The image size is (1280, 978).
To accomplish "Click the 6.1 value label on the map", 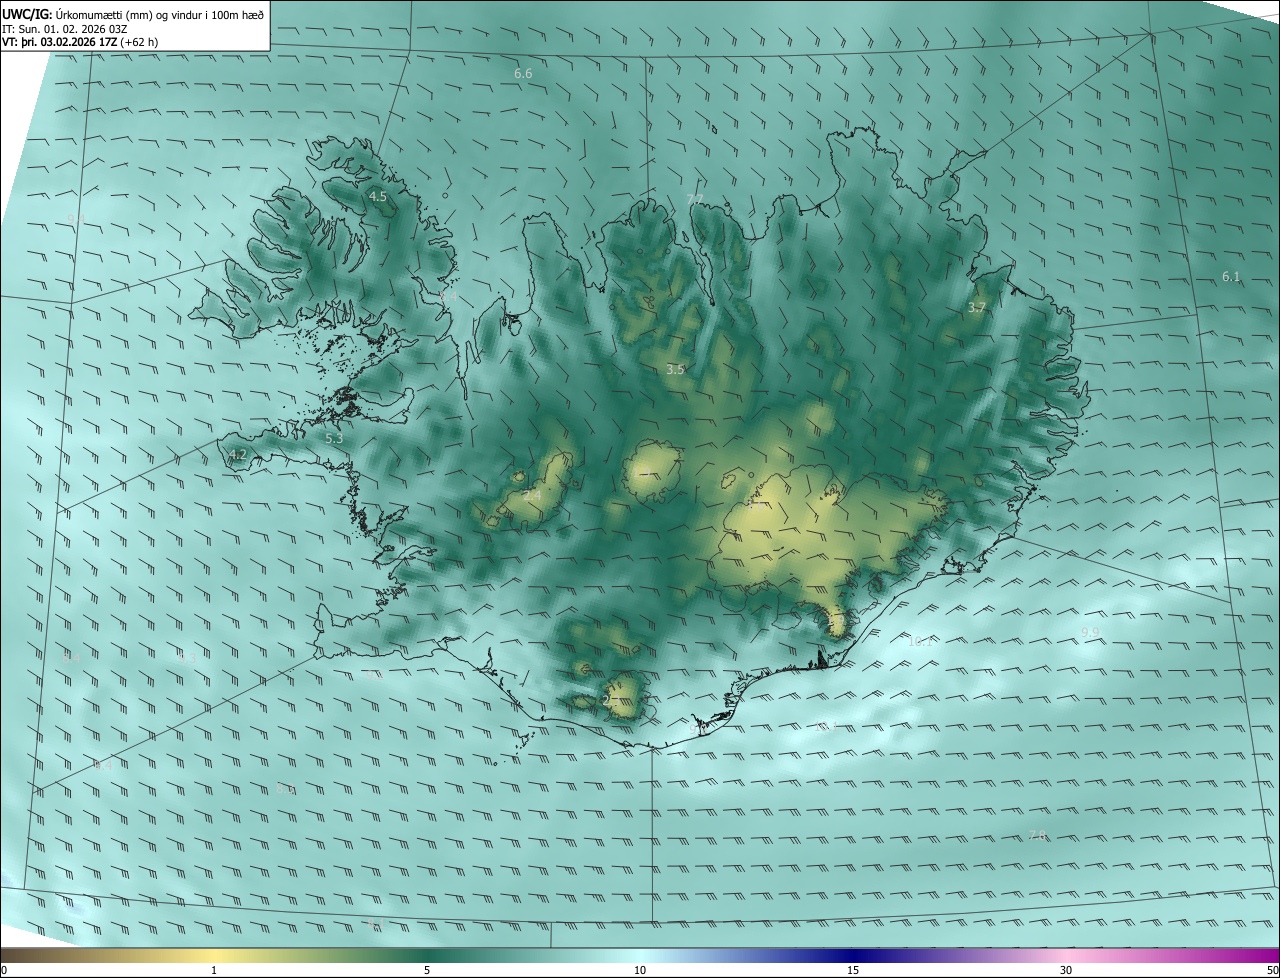I will [1231, 277].
